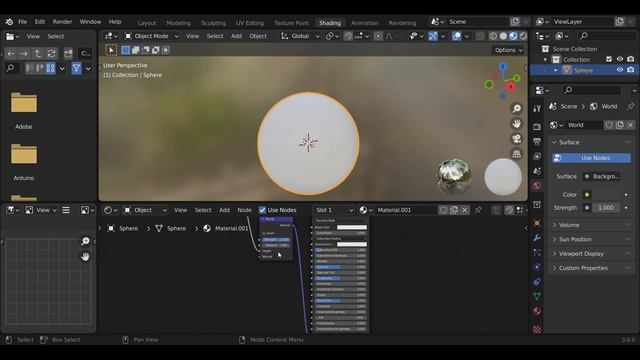The height and width of the screenshot is (360, 640).
Task: Click the viewport zoom magnifier icon
Action: click(516, 108)
